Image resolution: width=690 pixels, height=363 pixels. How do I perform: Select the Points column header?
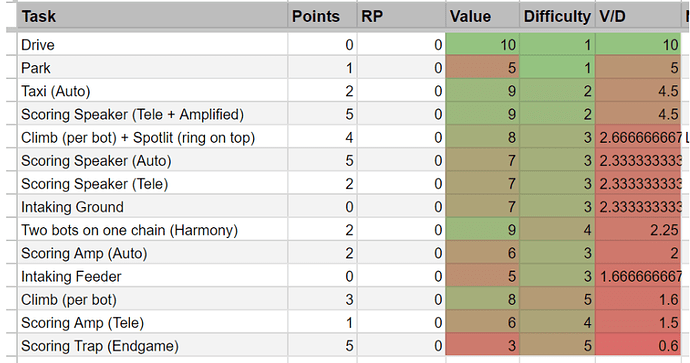tap(322, 17)
